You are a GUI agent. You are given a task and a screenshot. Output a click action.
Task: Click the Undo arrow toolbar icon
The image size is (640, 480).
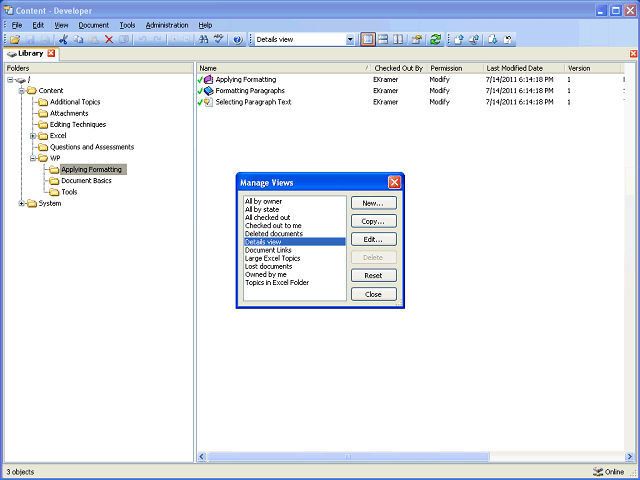pos(143,40)
